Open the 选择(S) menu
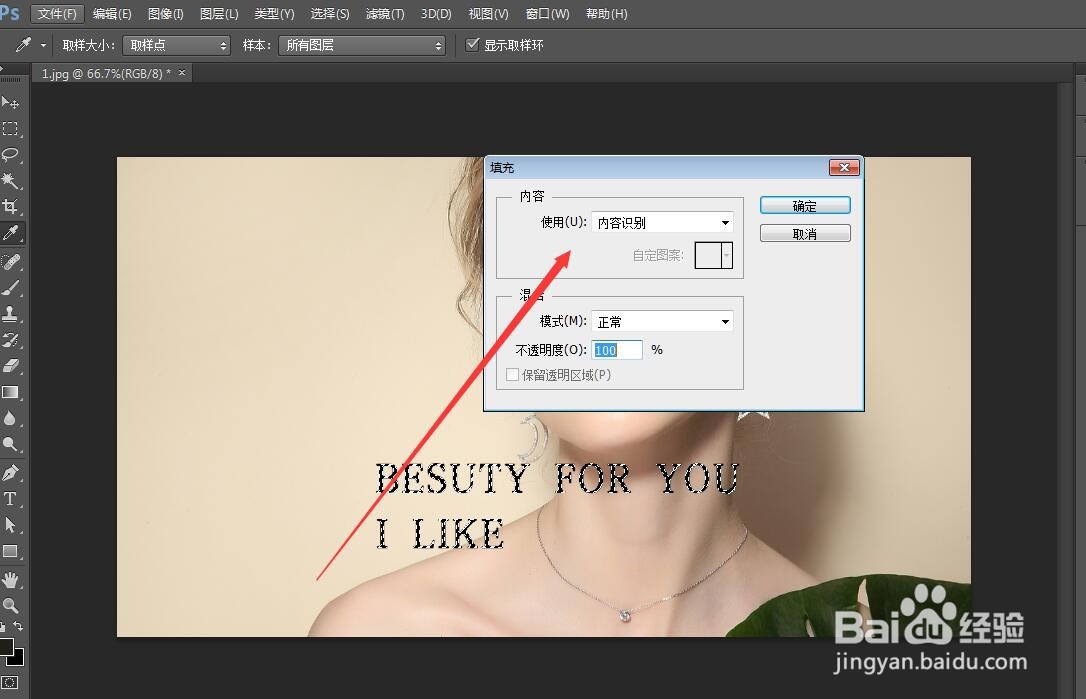1086x699 pixels. pos(330,14)
